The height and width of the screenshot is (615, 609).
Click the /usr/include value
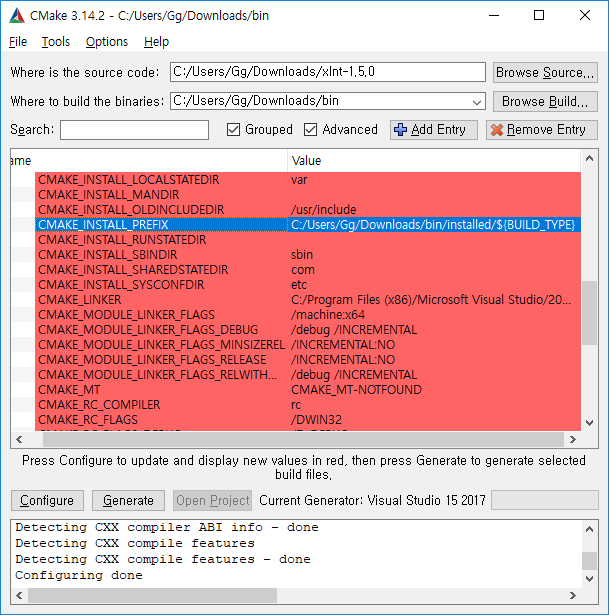pos(324,209)
